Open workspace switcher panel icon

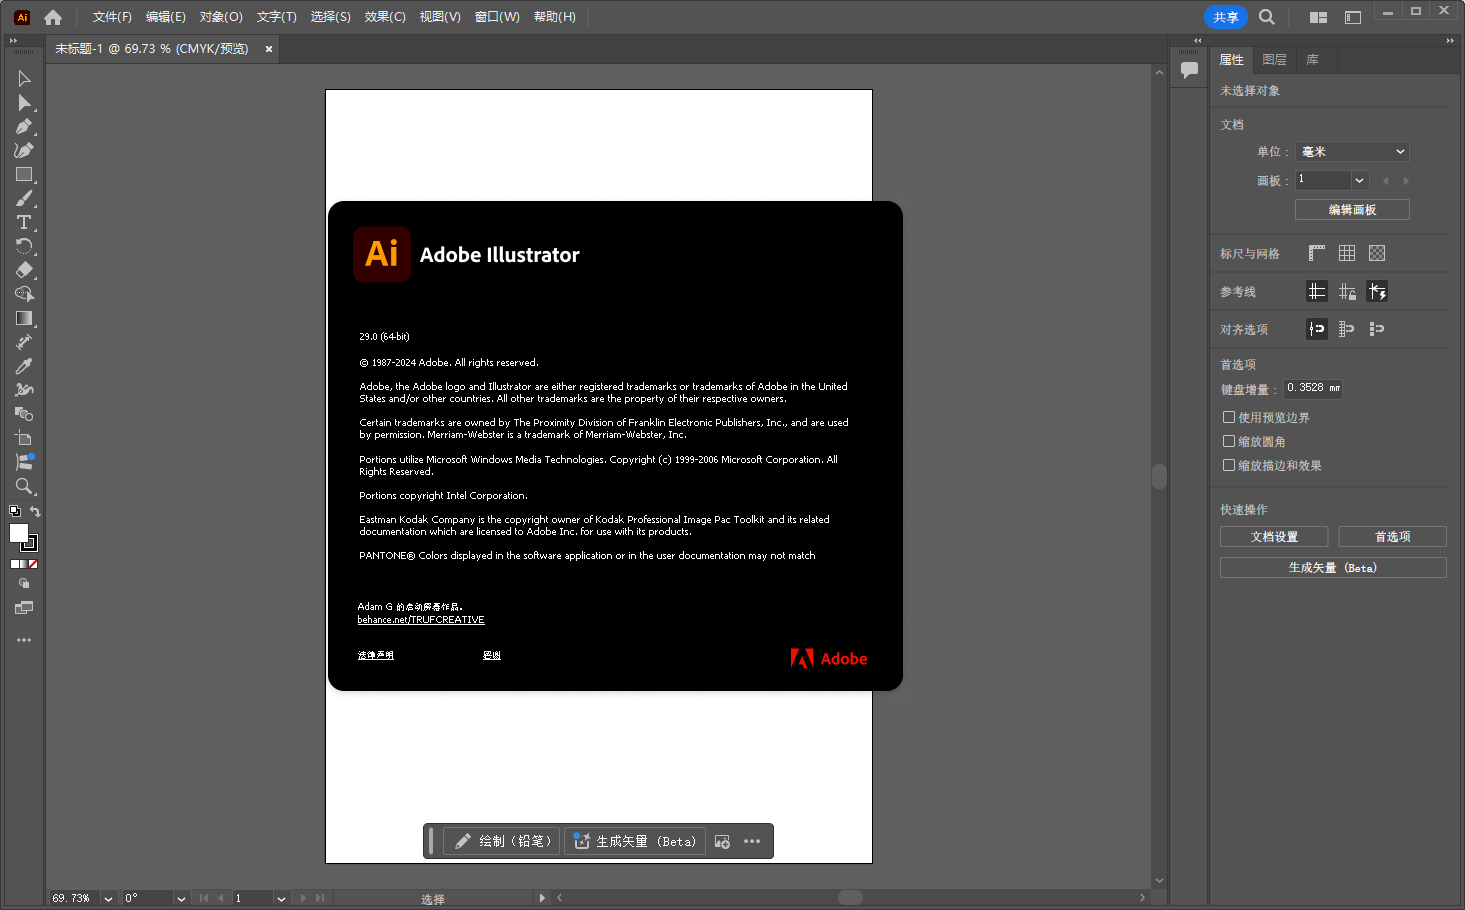(1353, 17)
